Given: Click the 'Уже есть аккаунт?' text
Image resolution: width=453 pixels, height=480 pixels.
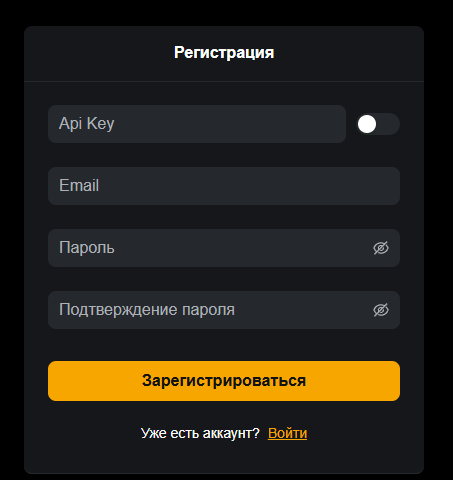Looking at the screenshot, I should pos(200,433).
